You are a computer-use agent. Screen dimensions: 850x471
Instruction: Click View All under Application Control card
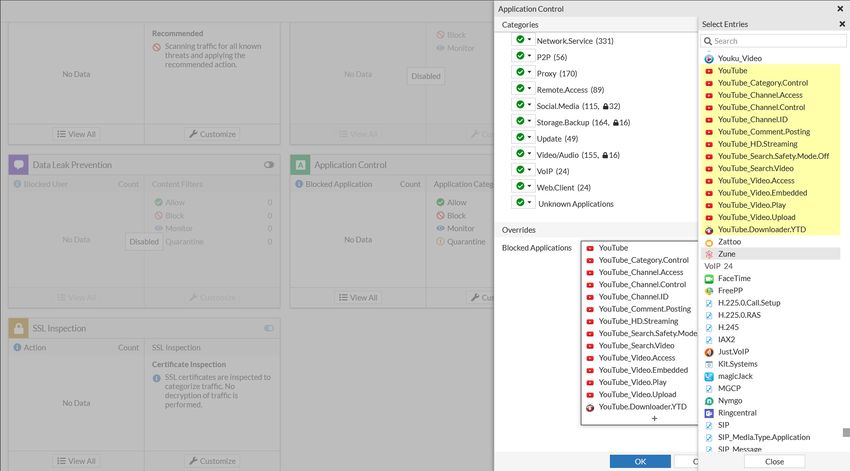tap(358, 298)
